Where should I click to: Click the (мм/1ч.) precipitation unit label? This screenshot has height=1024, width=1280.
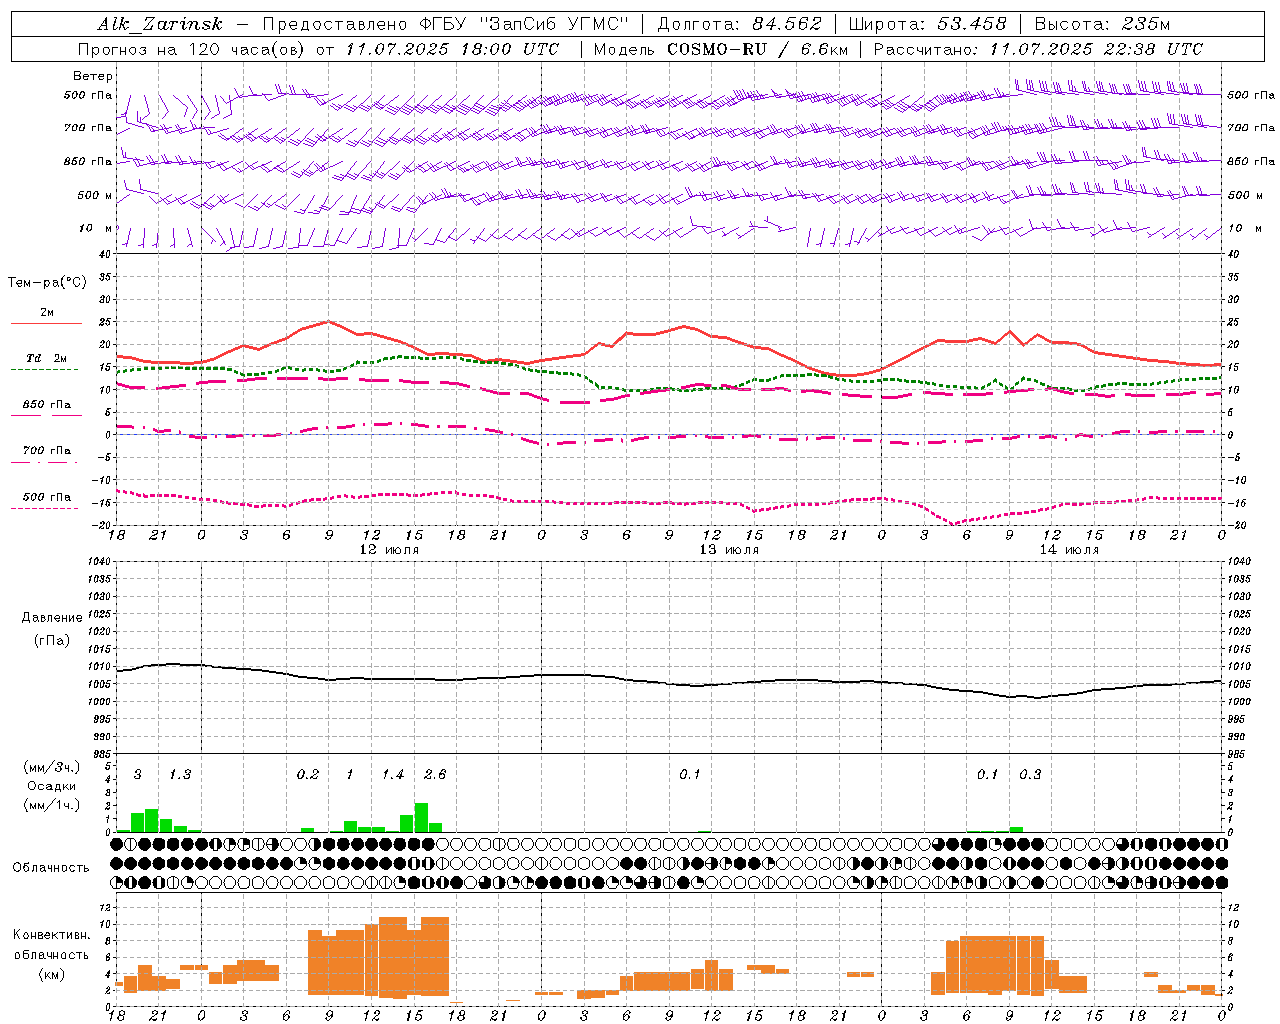pos(52,805)
